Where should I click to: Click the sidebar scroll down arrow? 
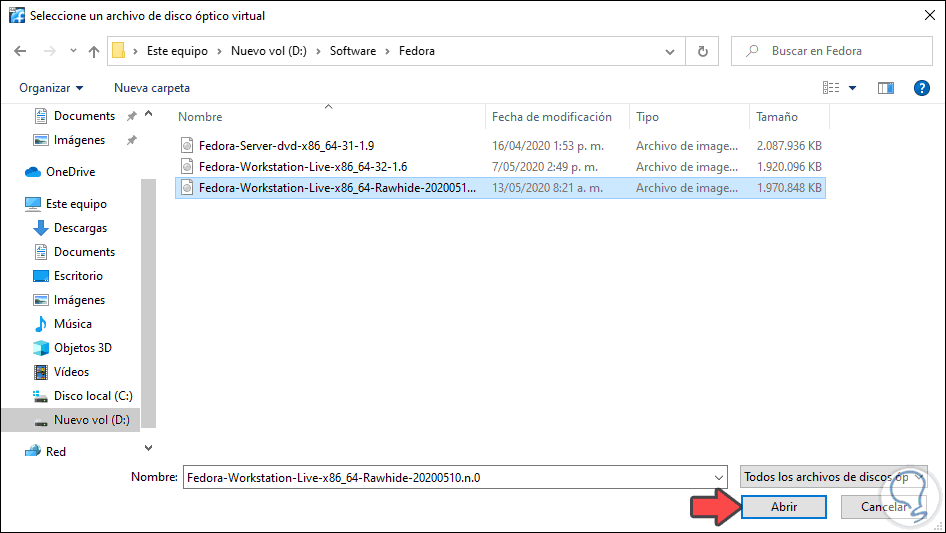148,448
